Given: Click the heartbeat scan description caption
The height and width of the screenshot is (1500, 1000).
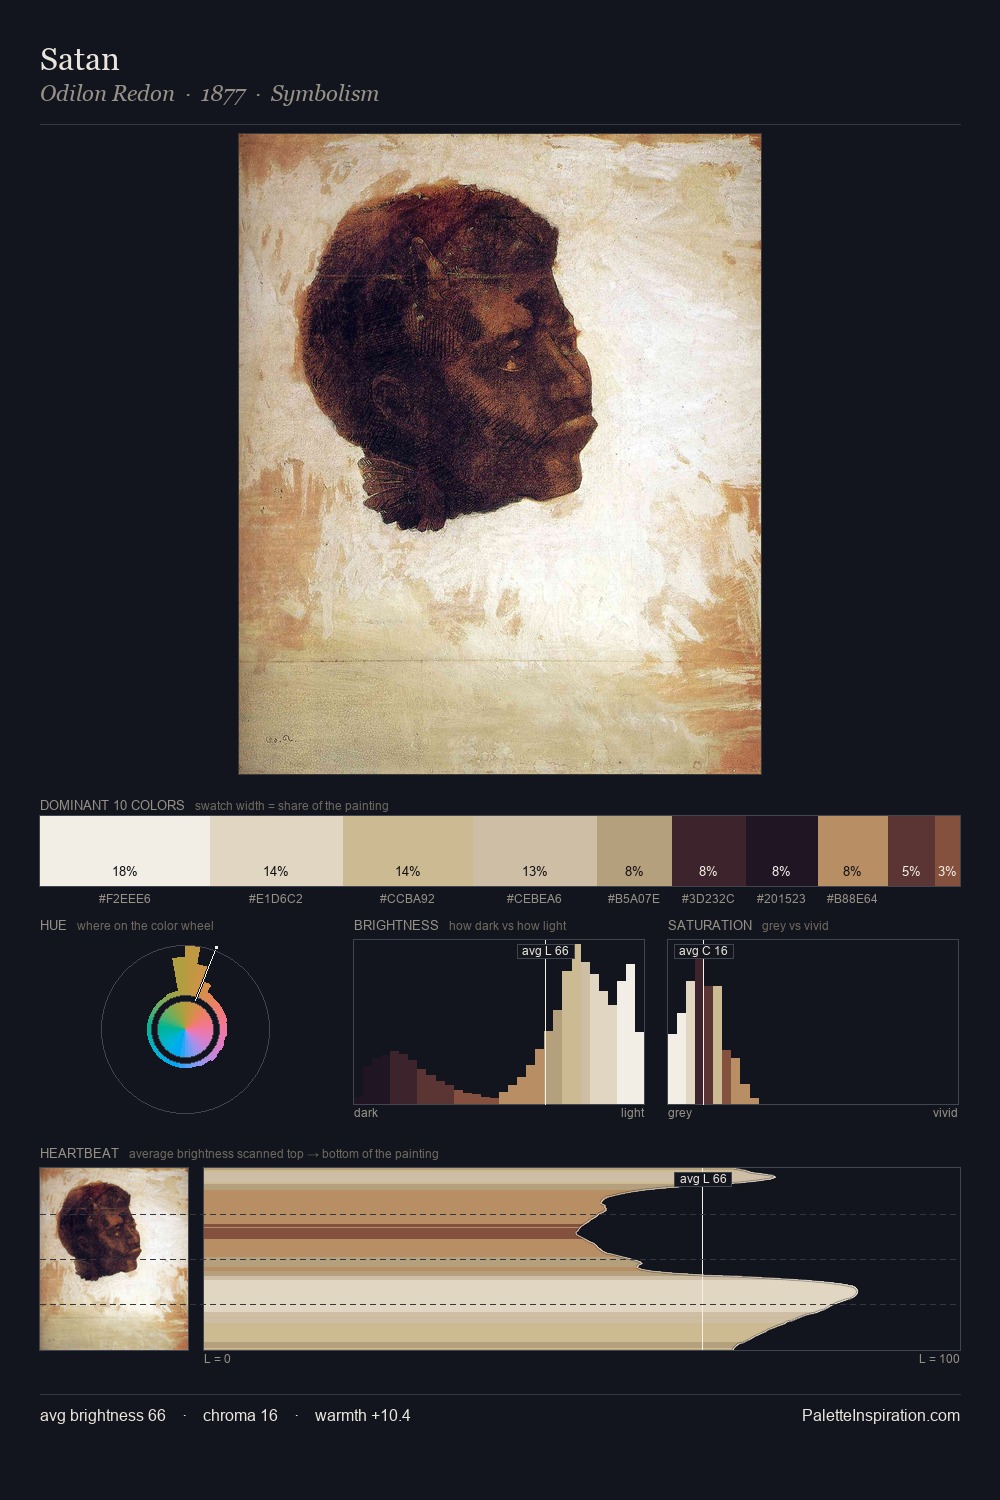Looking at the screenshot, I should (x=284, y=1154).
